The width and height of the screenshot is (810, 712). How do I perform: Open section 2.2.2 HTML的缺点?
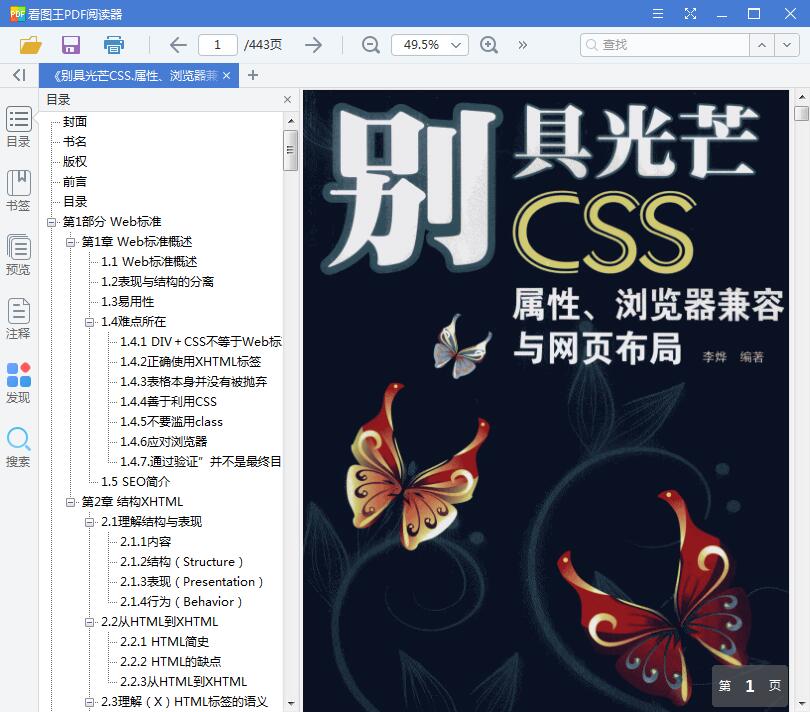[171, 662]
